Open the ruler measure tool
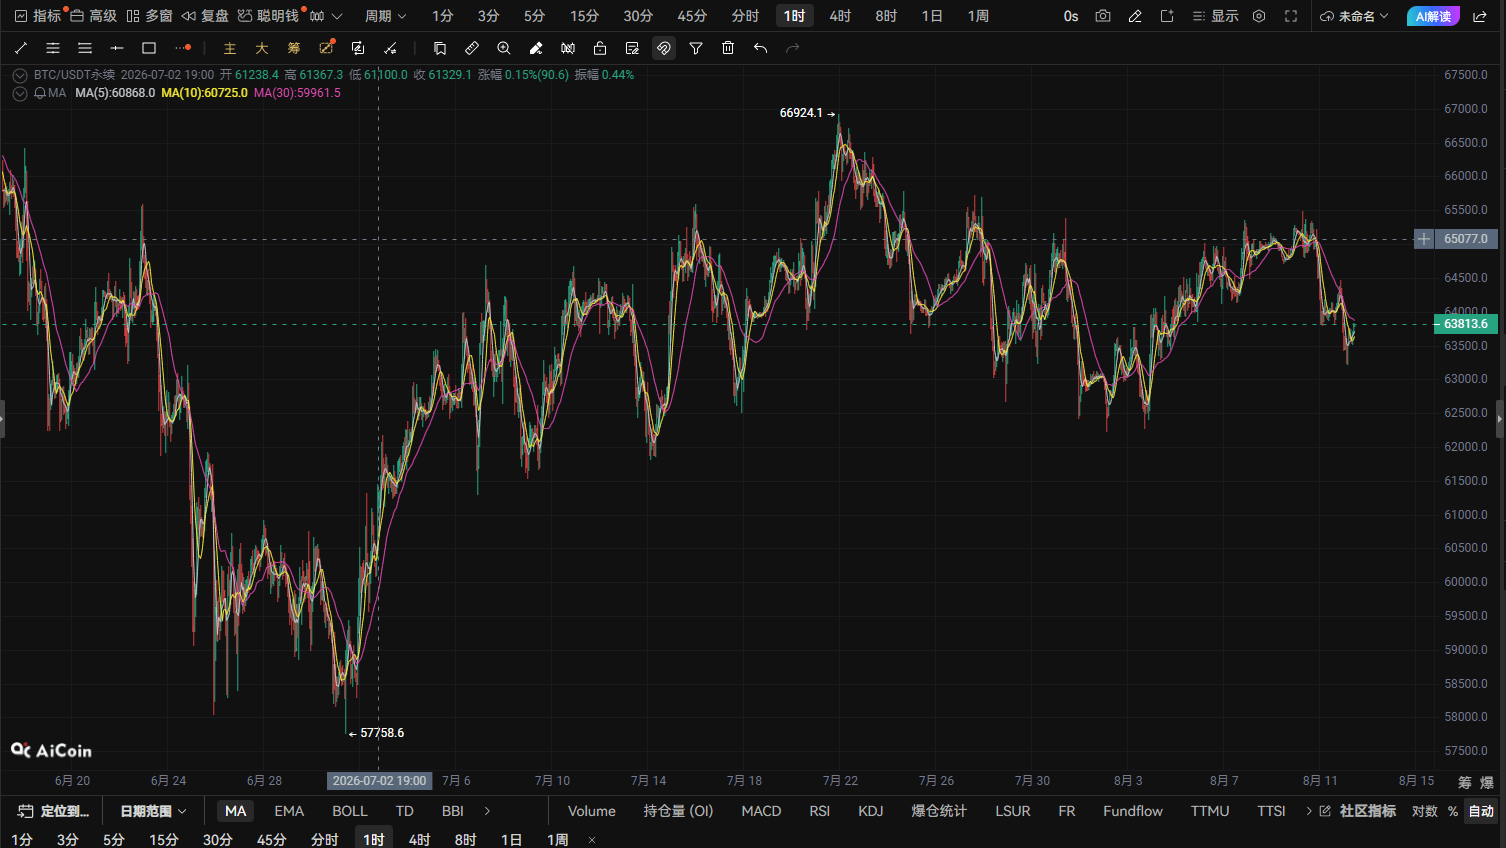This screenshot has height=848, width=1506. click(x=472, y=48)
